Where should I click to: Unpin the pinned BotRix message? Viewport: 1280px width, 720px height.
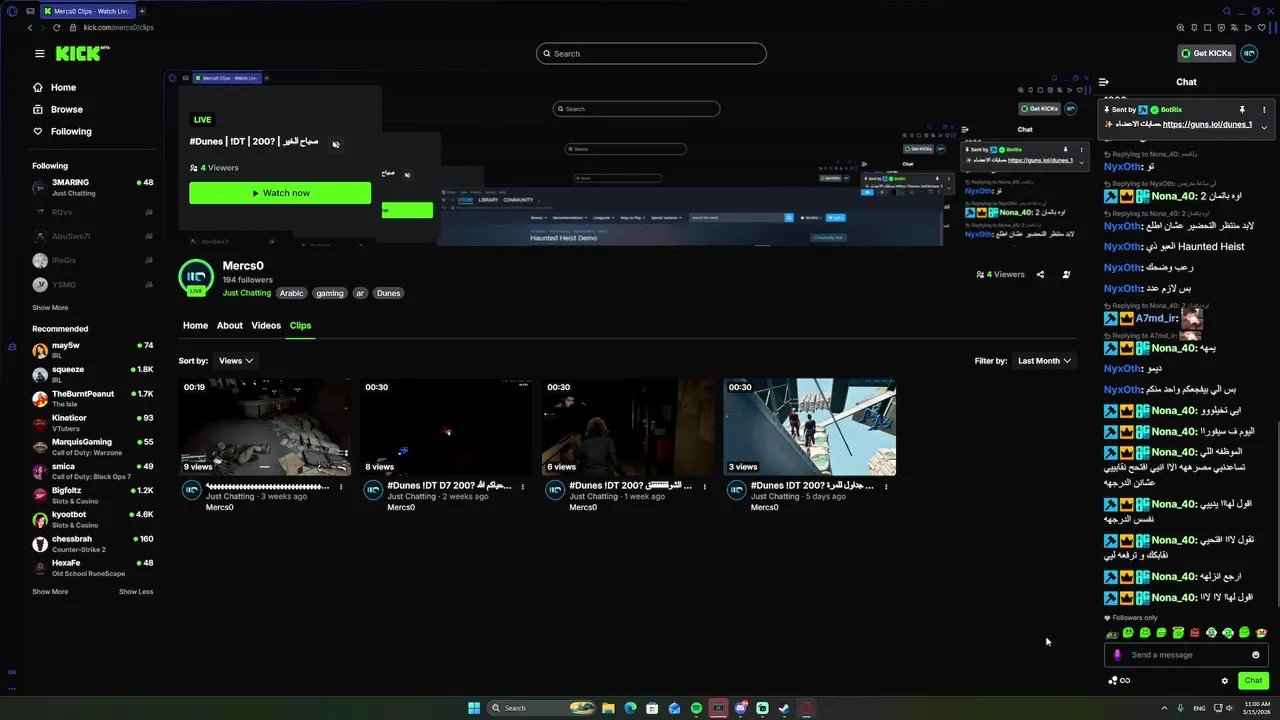click(x=1242, y=109)
